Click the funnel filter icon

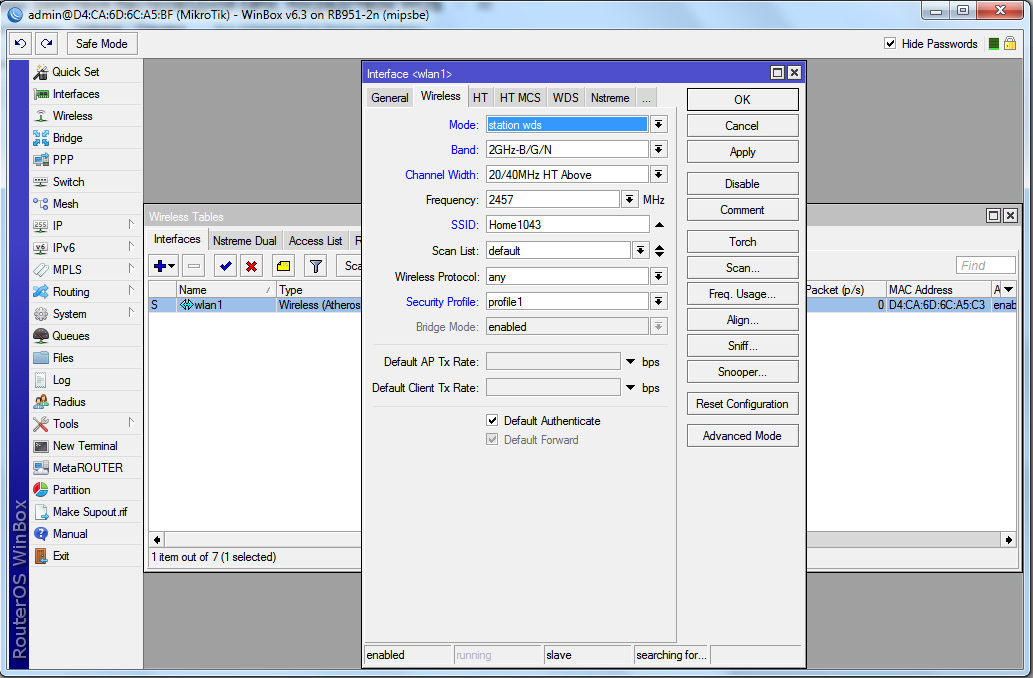click(x=315, y=266)
